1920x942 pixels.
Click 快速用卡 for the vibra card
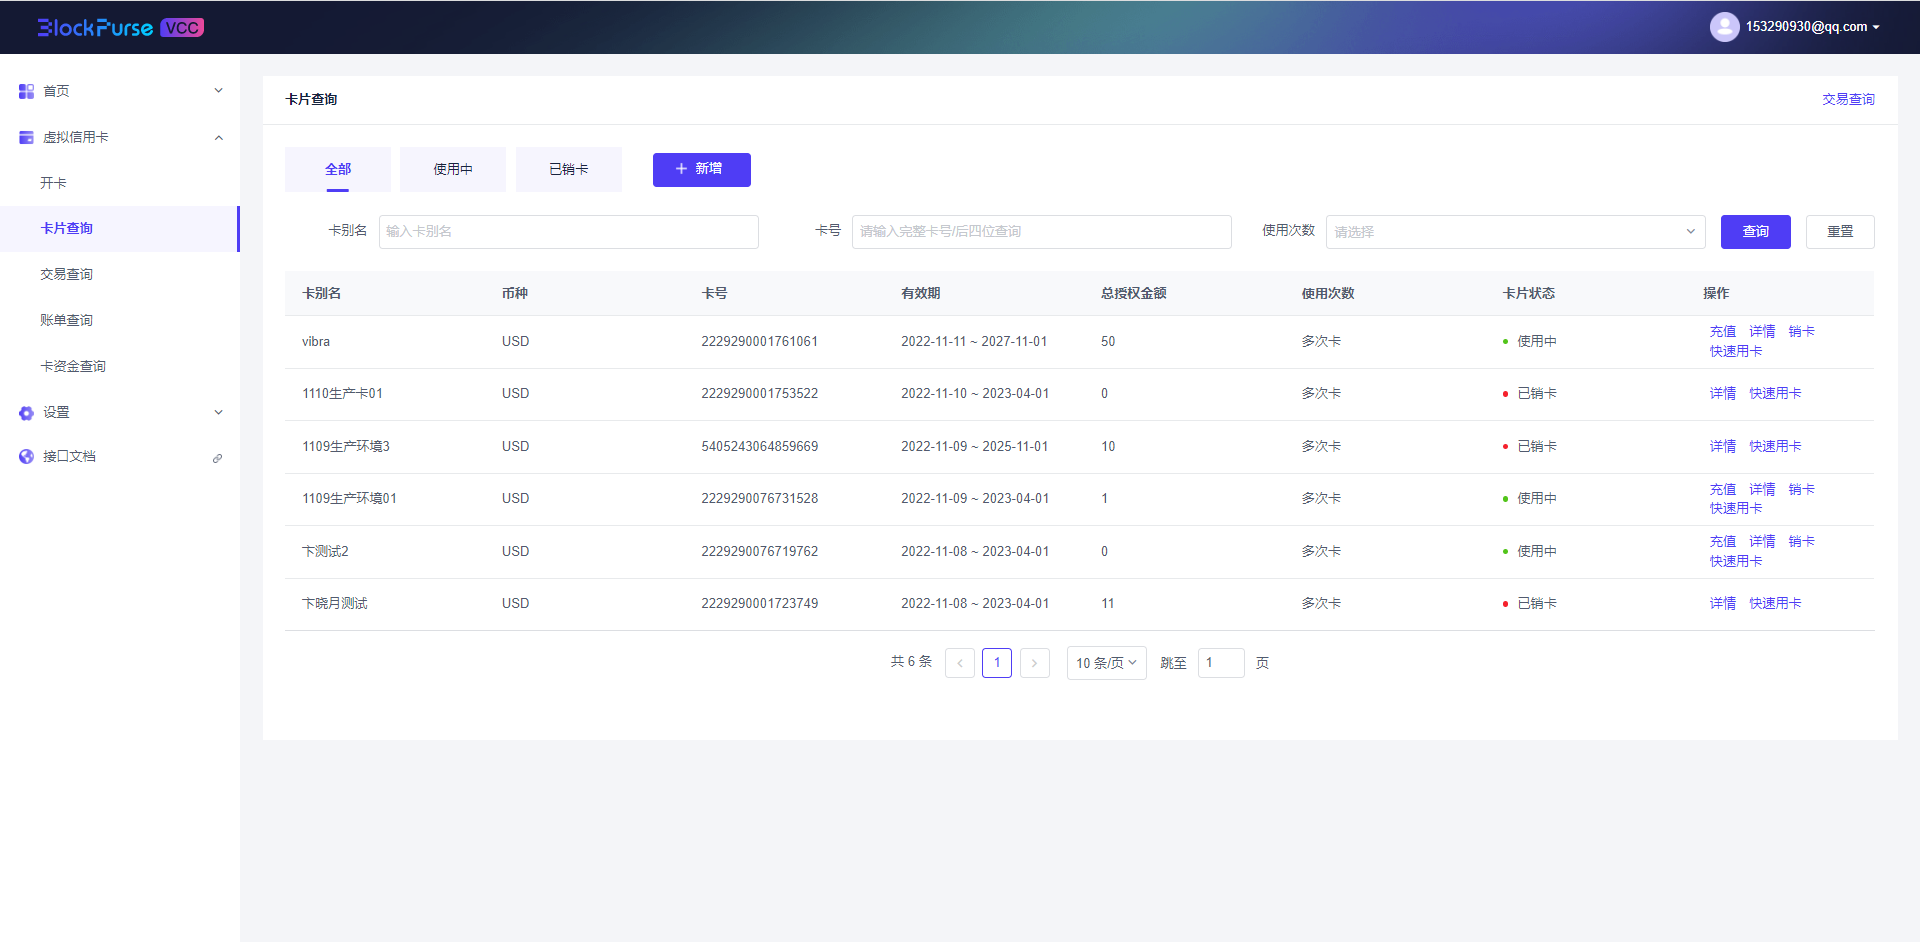click(1736, 351)
